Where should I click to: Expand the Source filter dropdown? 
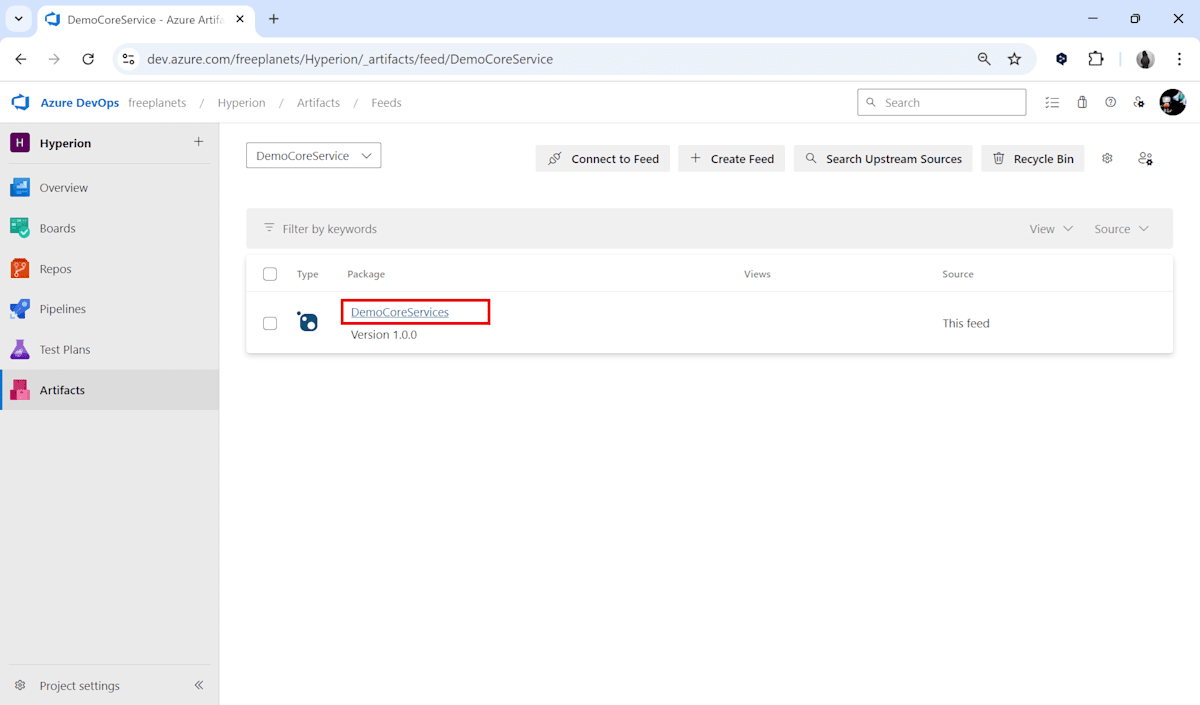click(1121, 228)
